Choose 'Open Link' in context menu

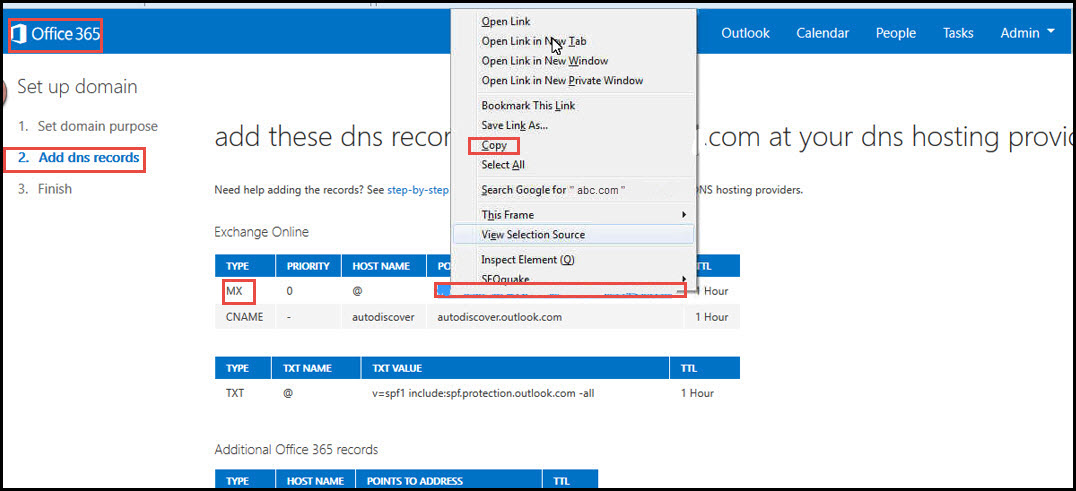click(x=506, y=21)
